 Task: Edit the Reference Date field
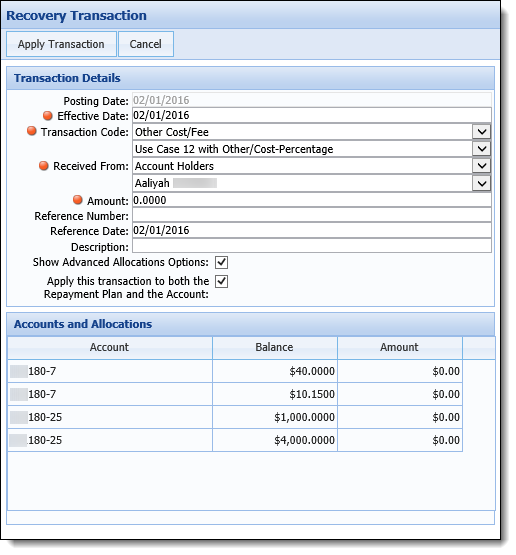tap(312, 230)
